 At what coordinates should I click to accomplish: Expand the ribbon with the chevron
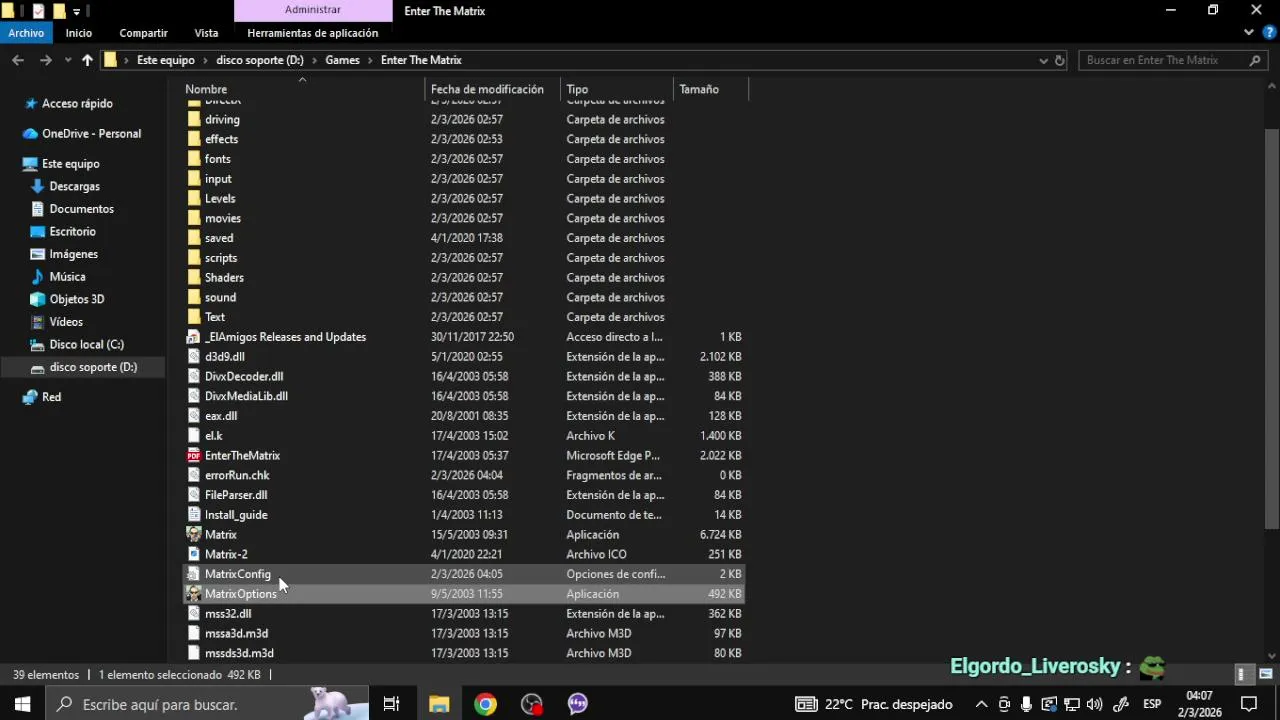point(1249,33)
